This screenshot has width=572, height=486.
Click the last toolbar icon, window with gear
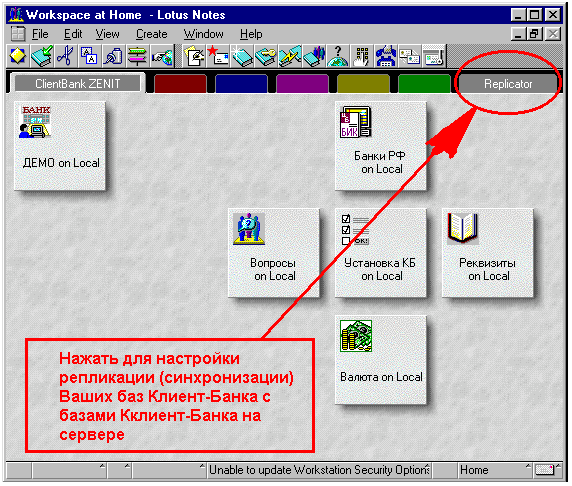tap(434, 57)
